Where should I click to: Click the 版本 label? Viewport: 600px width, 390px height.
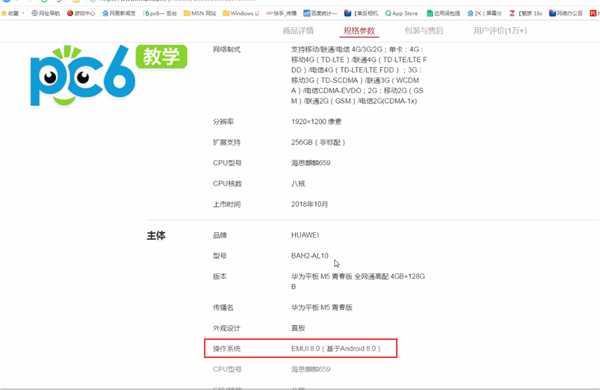point(220,276)
